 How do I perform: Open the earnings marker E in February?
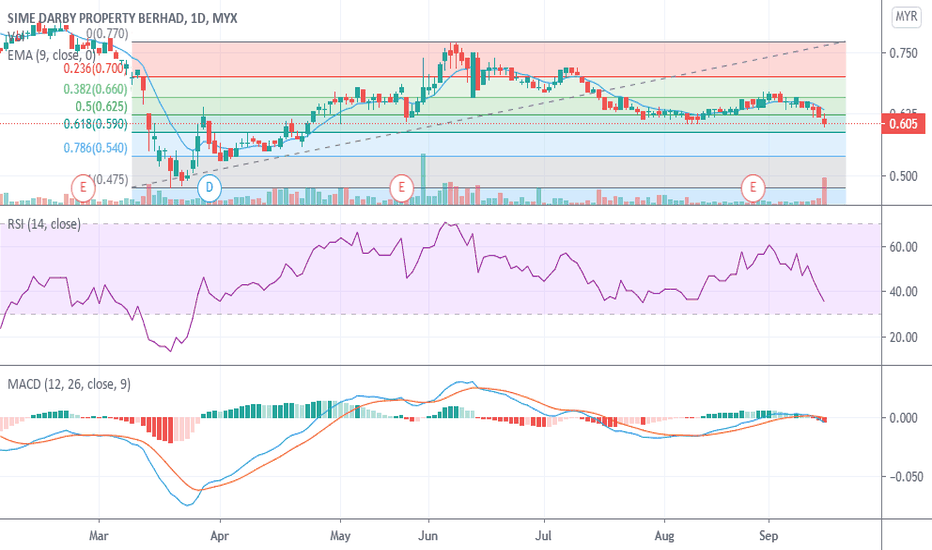click(83, 188)
